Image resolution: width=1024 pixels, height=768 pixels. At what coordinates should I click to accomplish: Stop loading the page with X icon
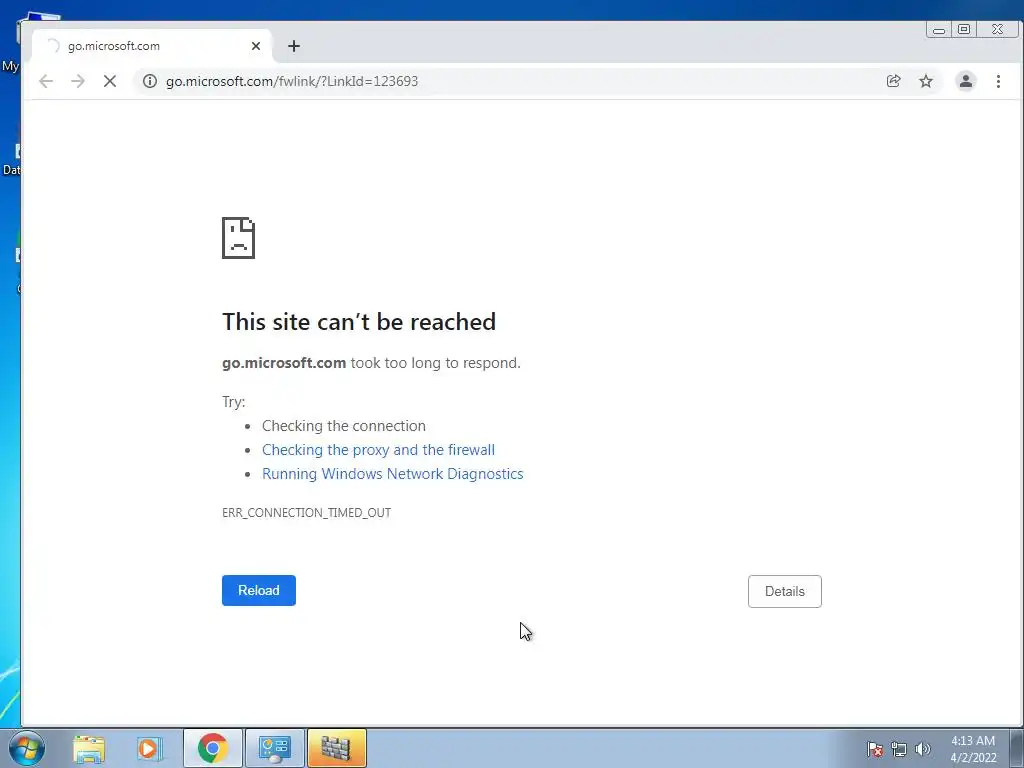(x=110, y=81)
